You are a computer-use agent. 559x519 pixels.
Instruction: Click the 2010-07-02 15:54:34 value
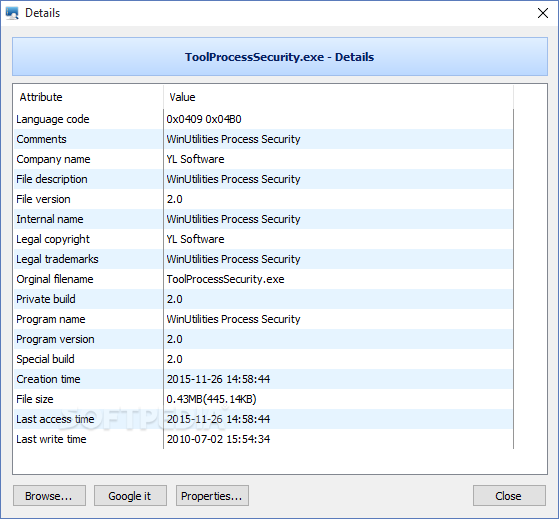[x=218, y=439]
